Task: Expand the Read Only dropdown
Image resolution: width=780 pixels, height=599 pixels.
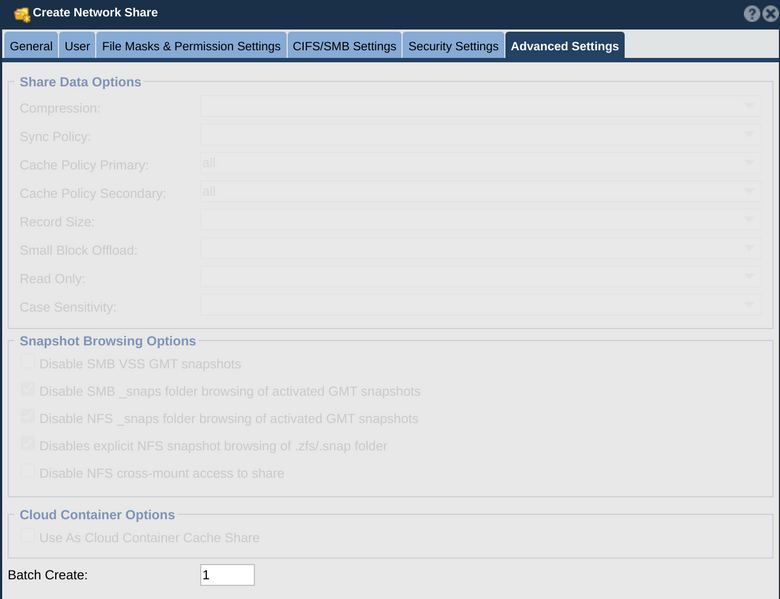Action: pos(480,277)
